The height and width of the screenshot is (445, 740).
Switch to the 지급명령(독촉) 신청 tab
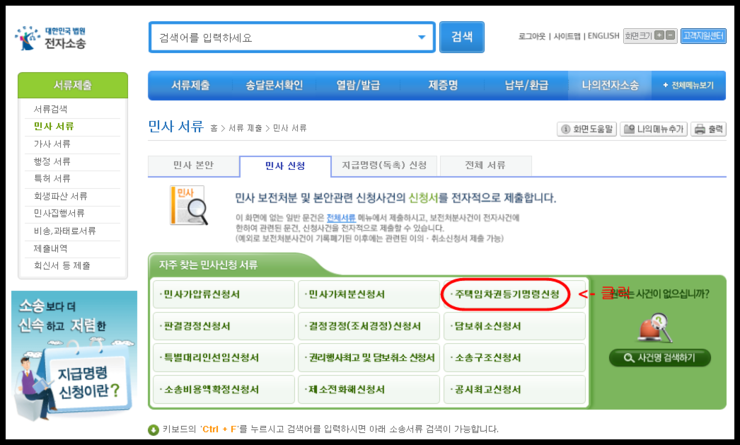384,166
